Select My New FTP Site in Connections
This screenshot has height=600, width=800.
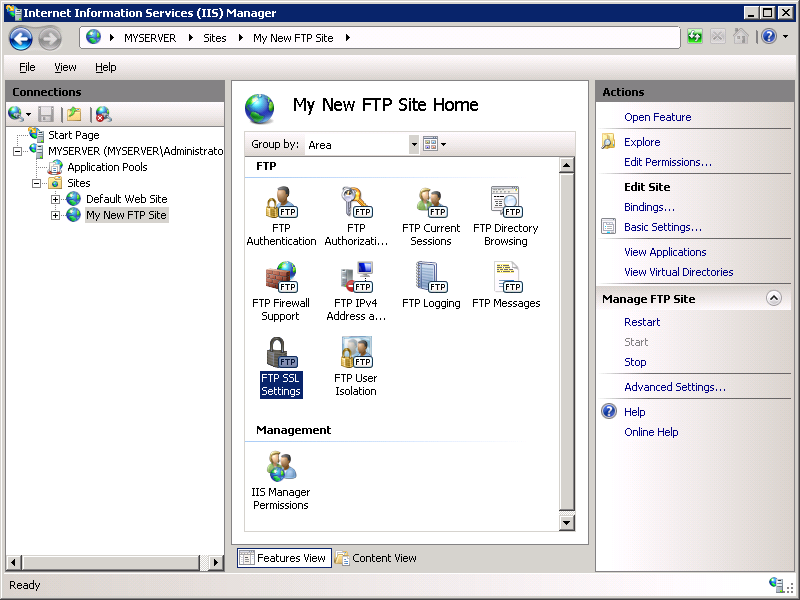tap(124, 215)
